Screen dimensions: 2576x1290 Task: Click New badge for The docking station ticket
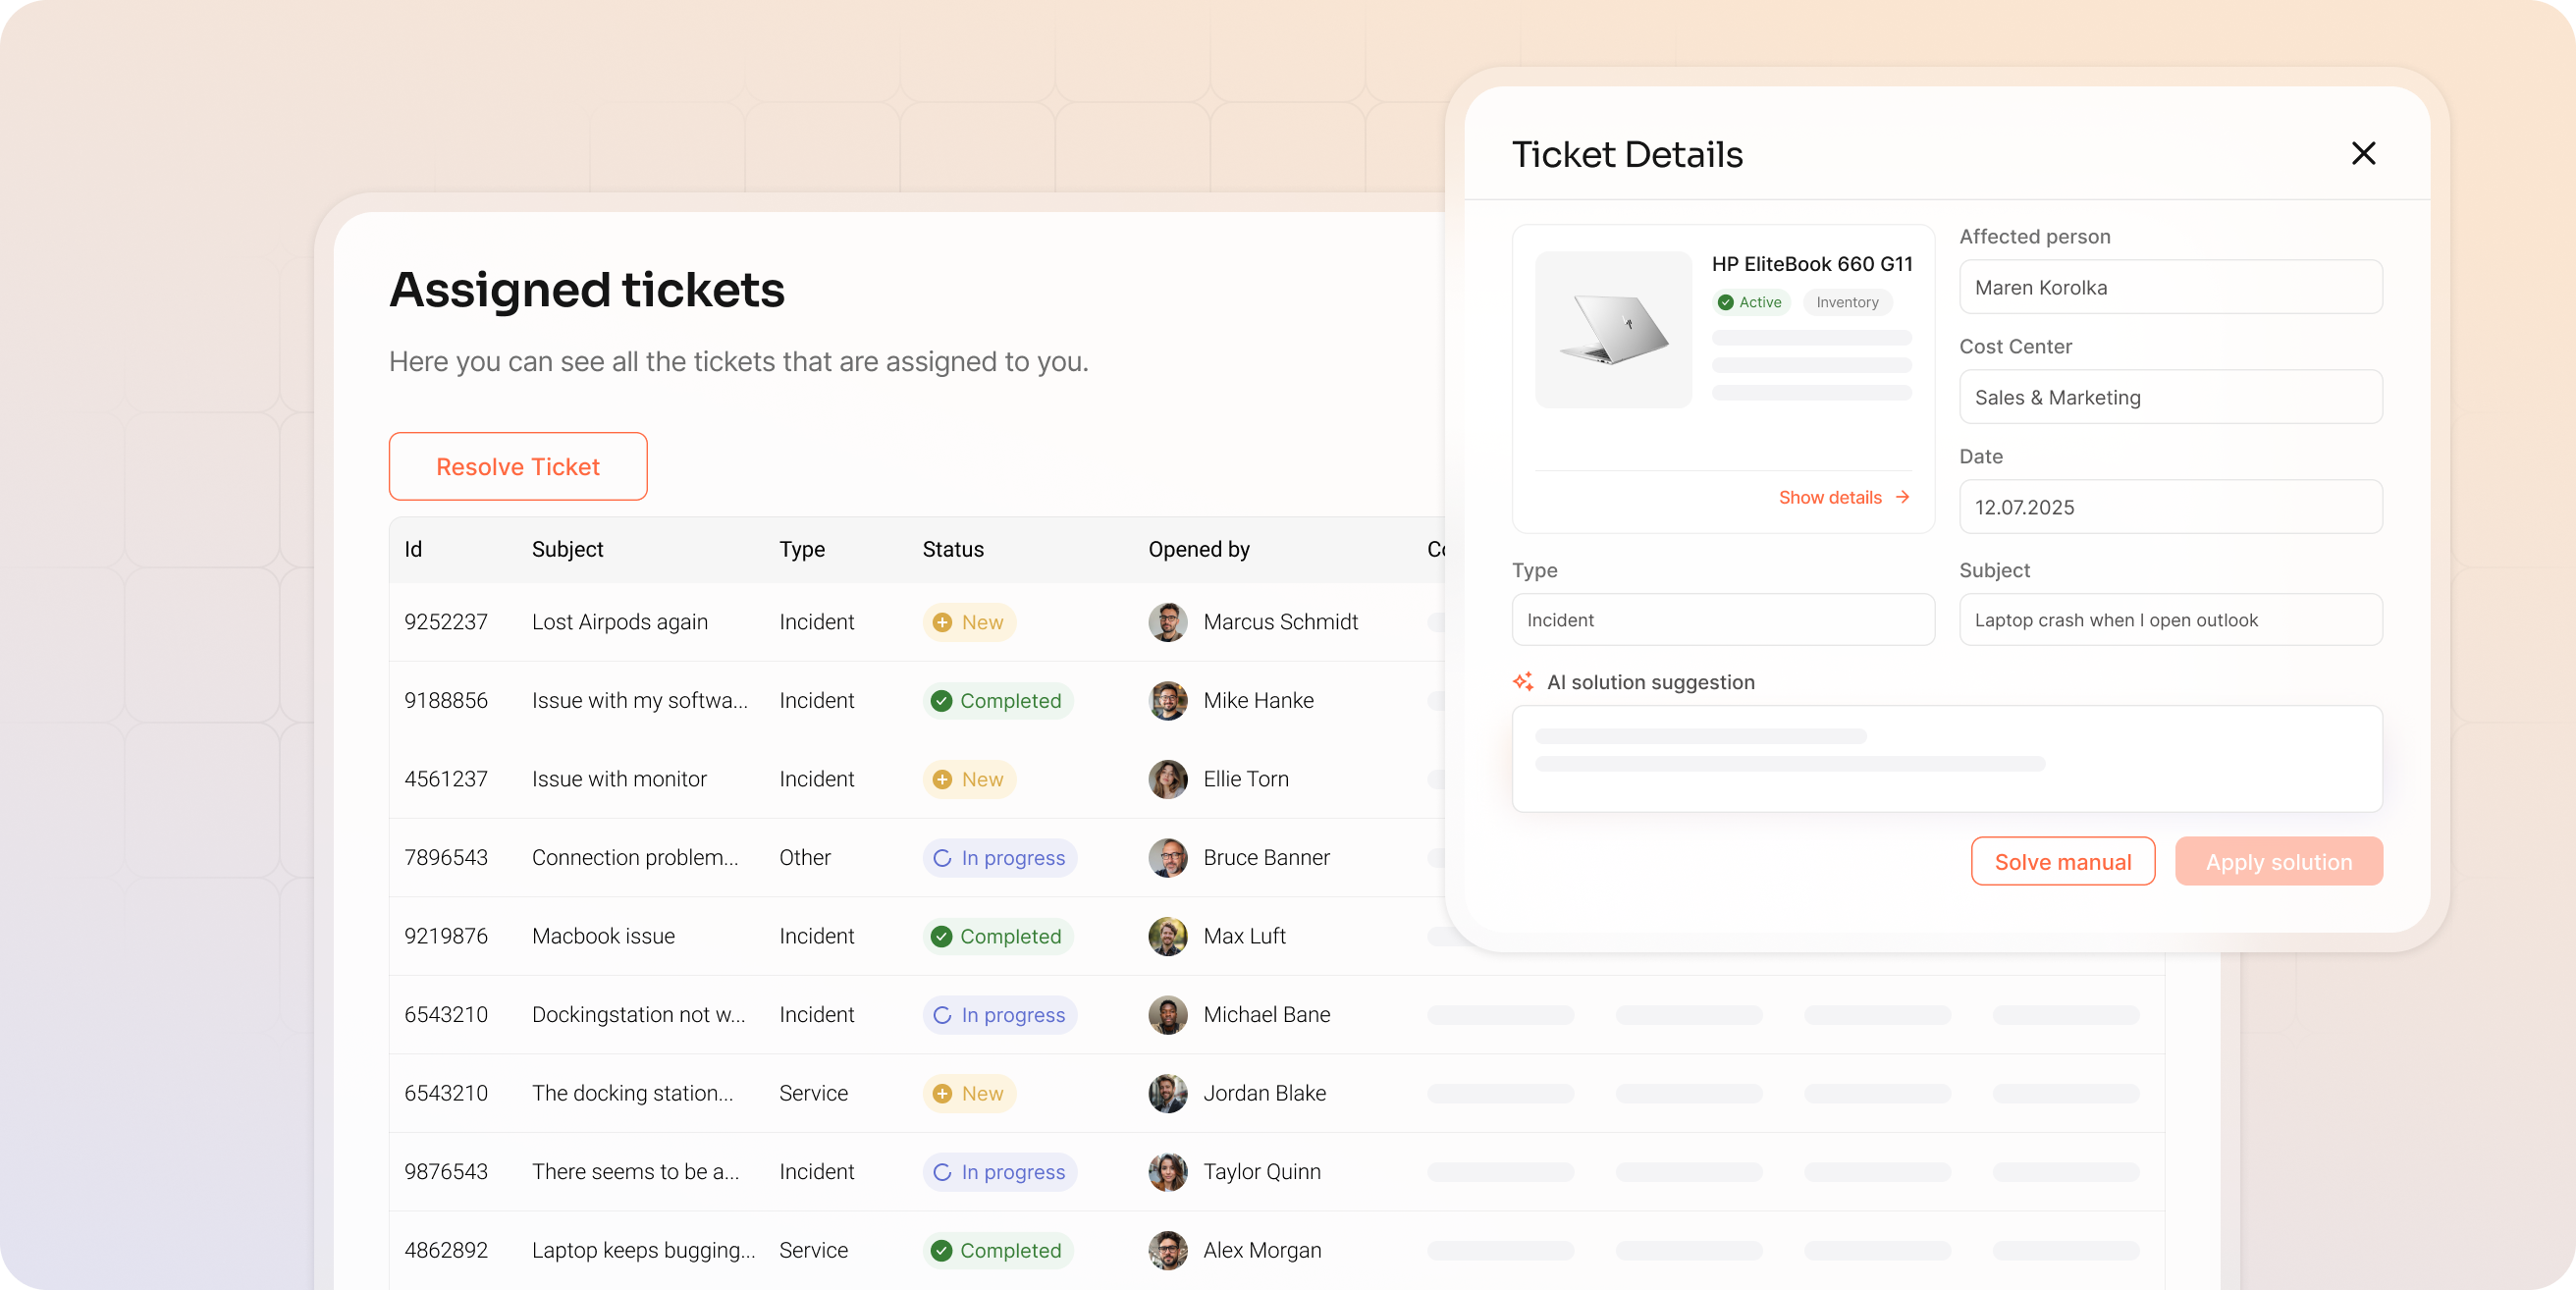[969, 1093]
